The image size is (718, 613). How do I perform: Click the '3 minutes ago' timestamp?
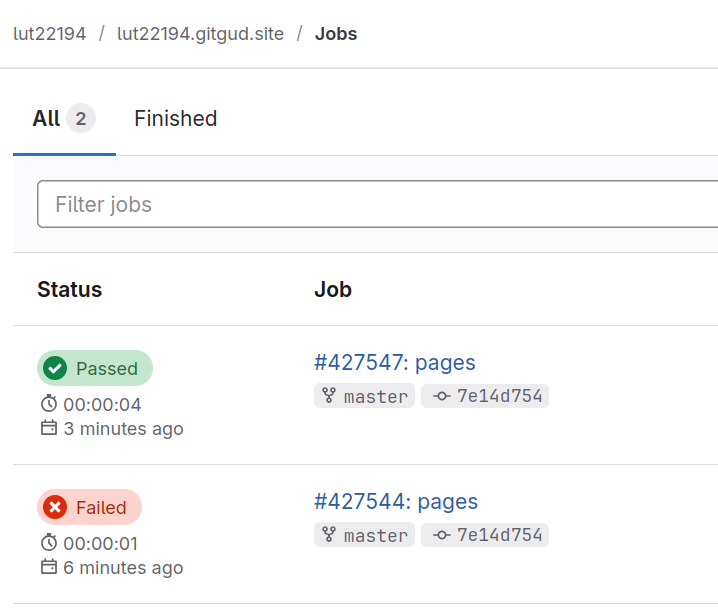(123, 429)
